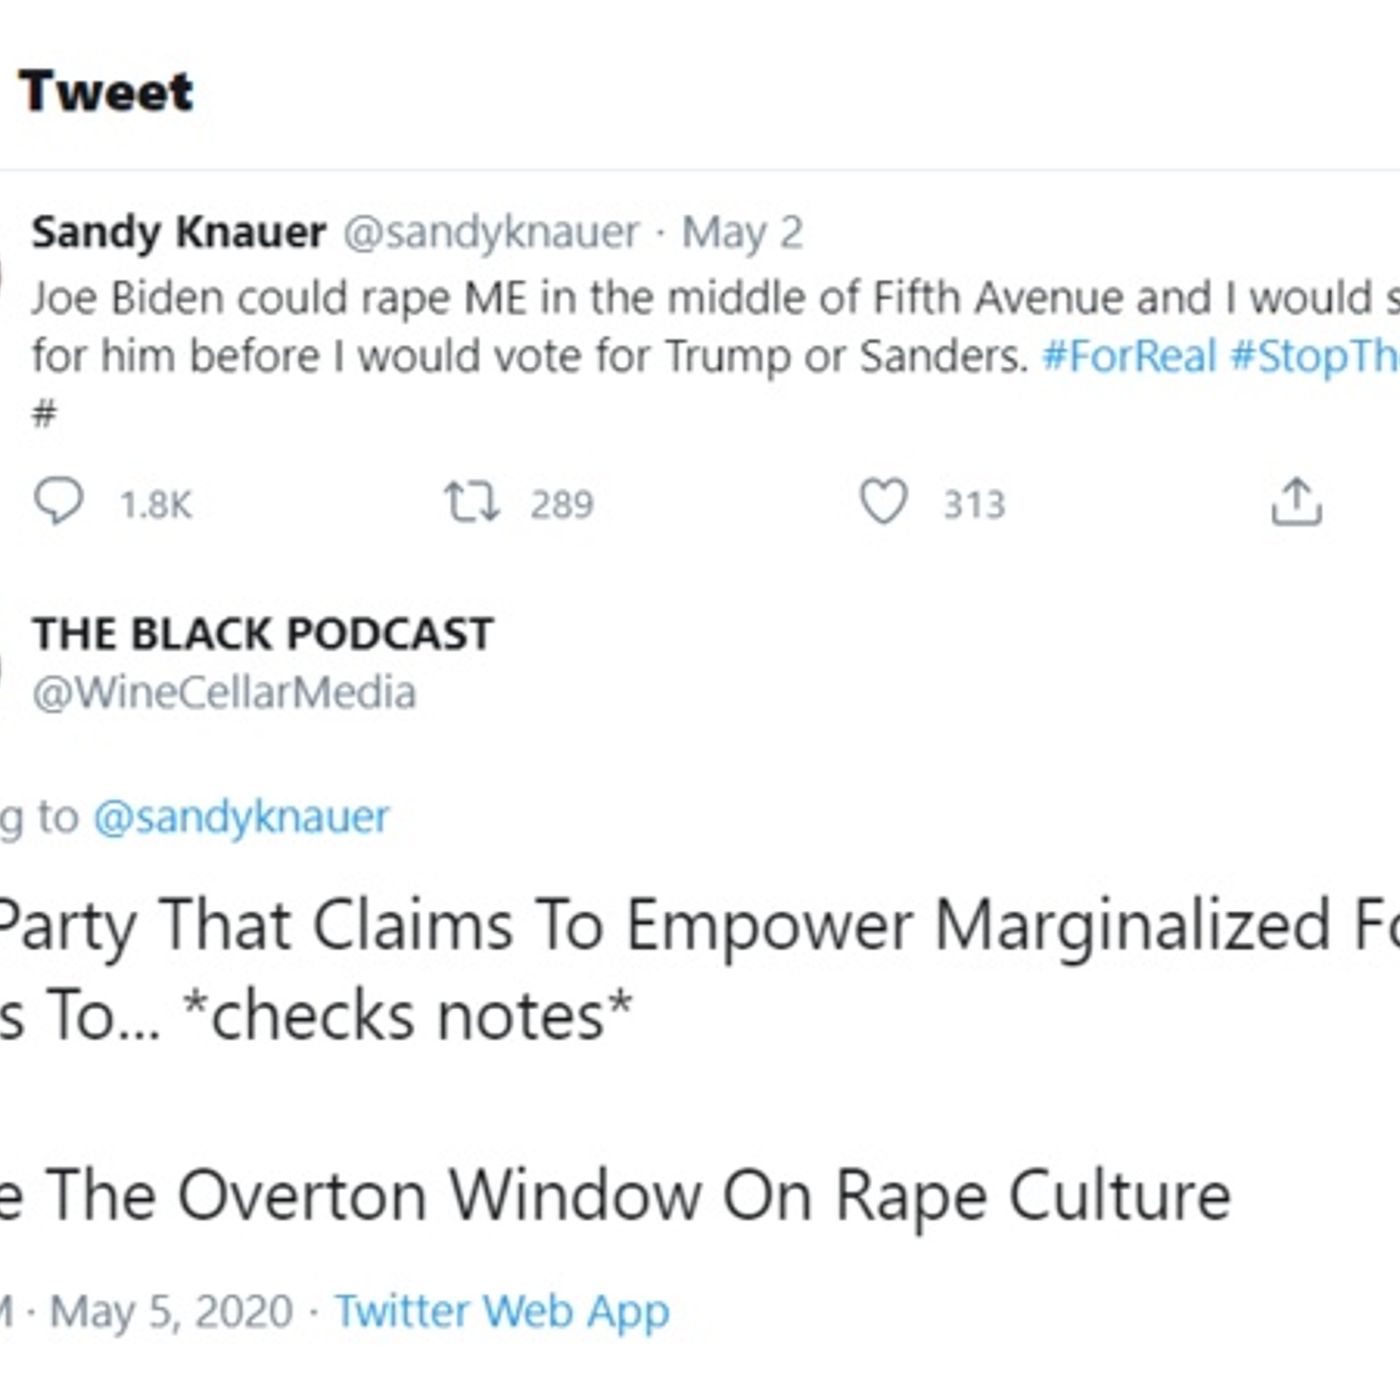This screenshot has width=1400, height=1400.
Task: Click the @WineCellarMedia handle
Action: [224, 692]
